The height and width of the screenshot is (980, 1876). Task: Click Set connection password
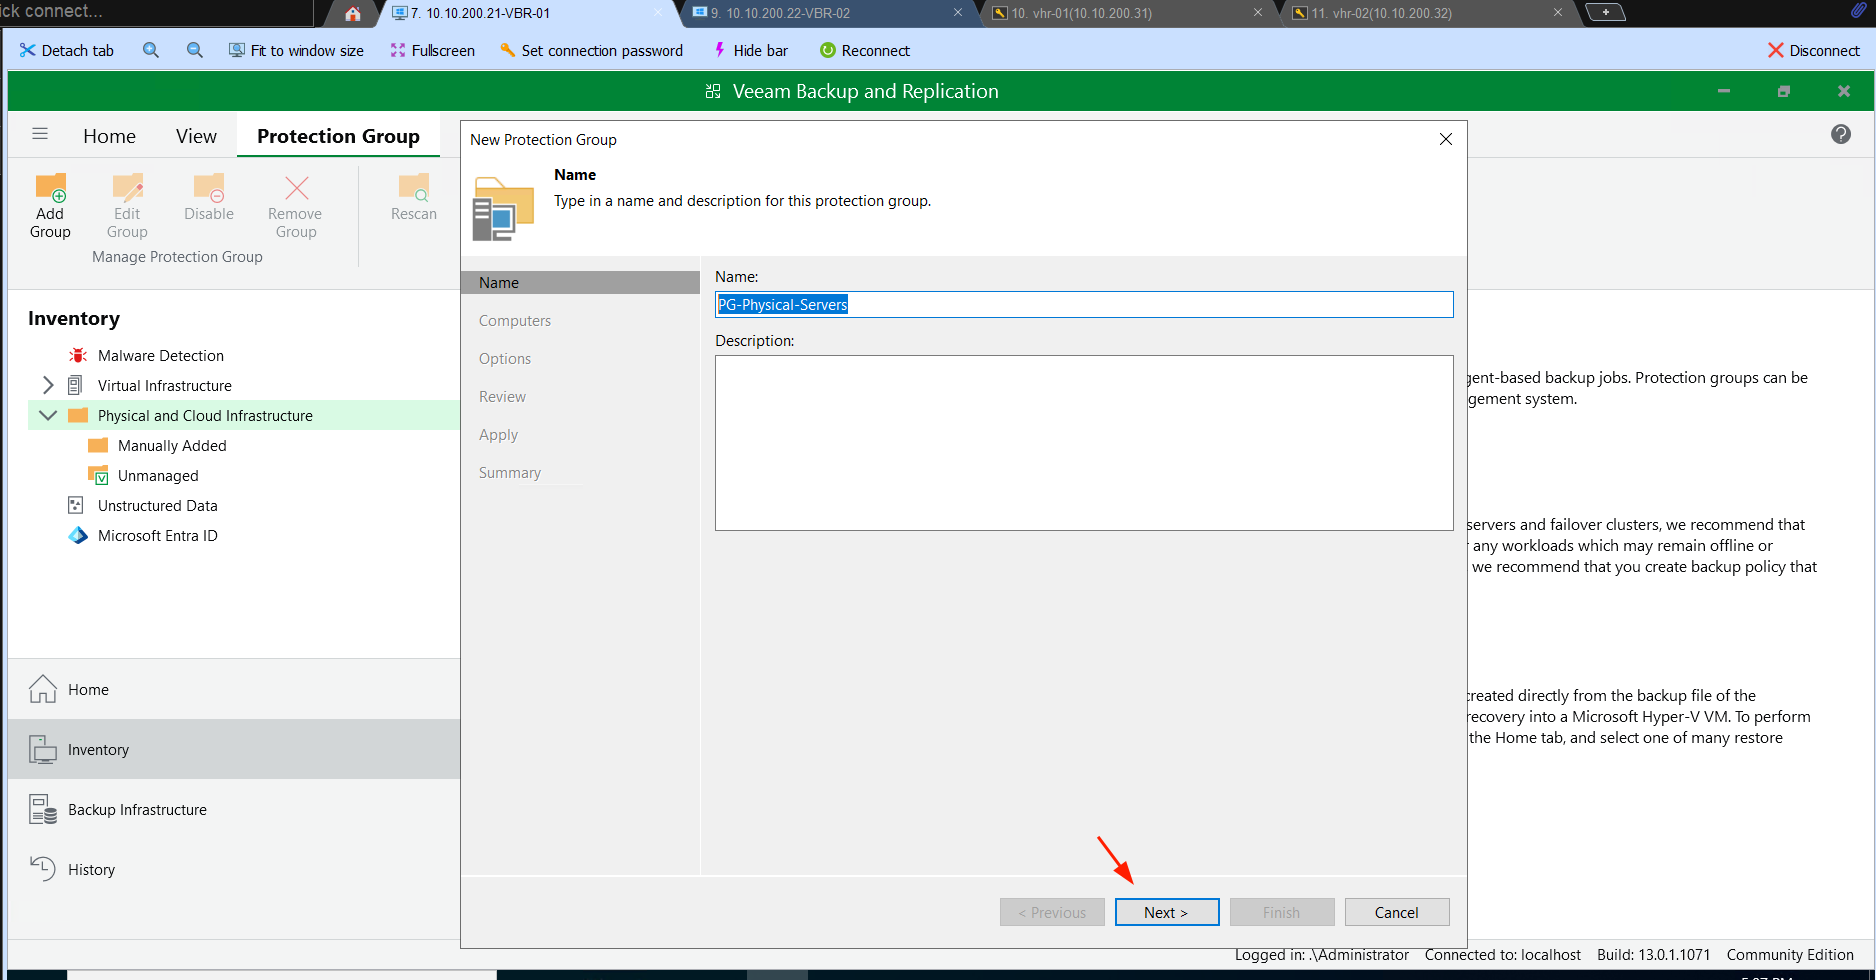pyautogui.click(x=591, y=50)
